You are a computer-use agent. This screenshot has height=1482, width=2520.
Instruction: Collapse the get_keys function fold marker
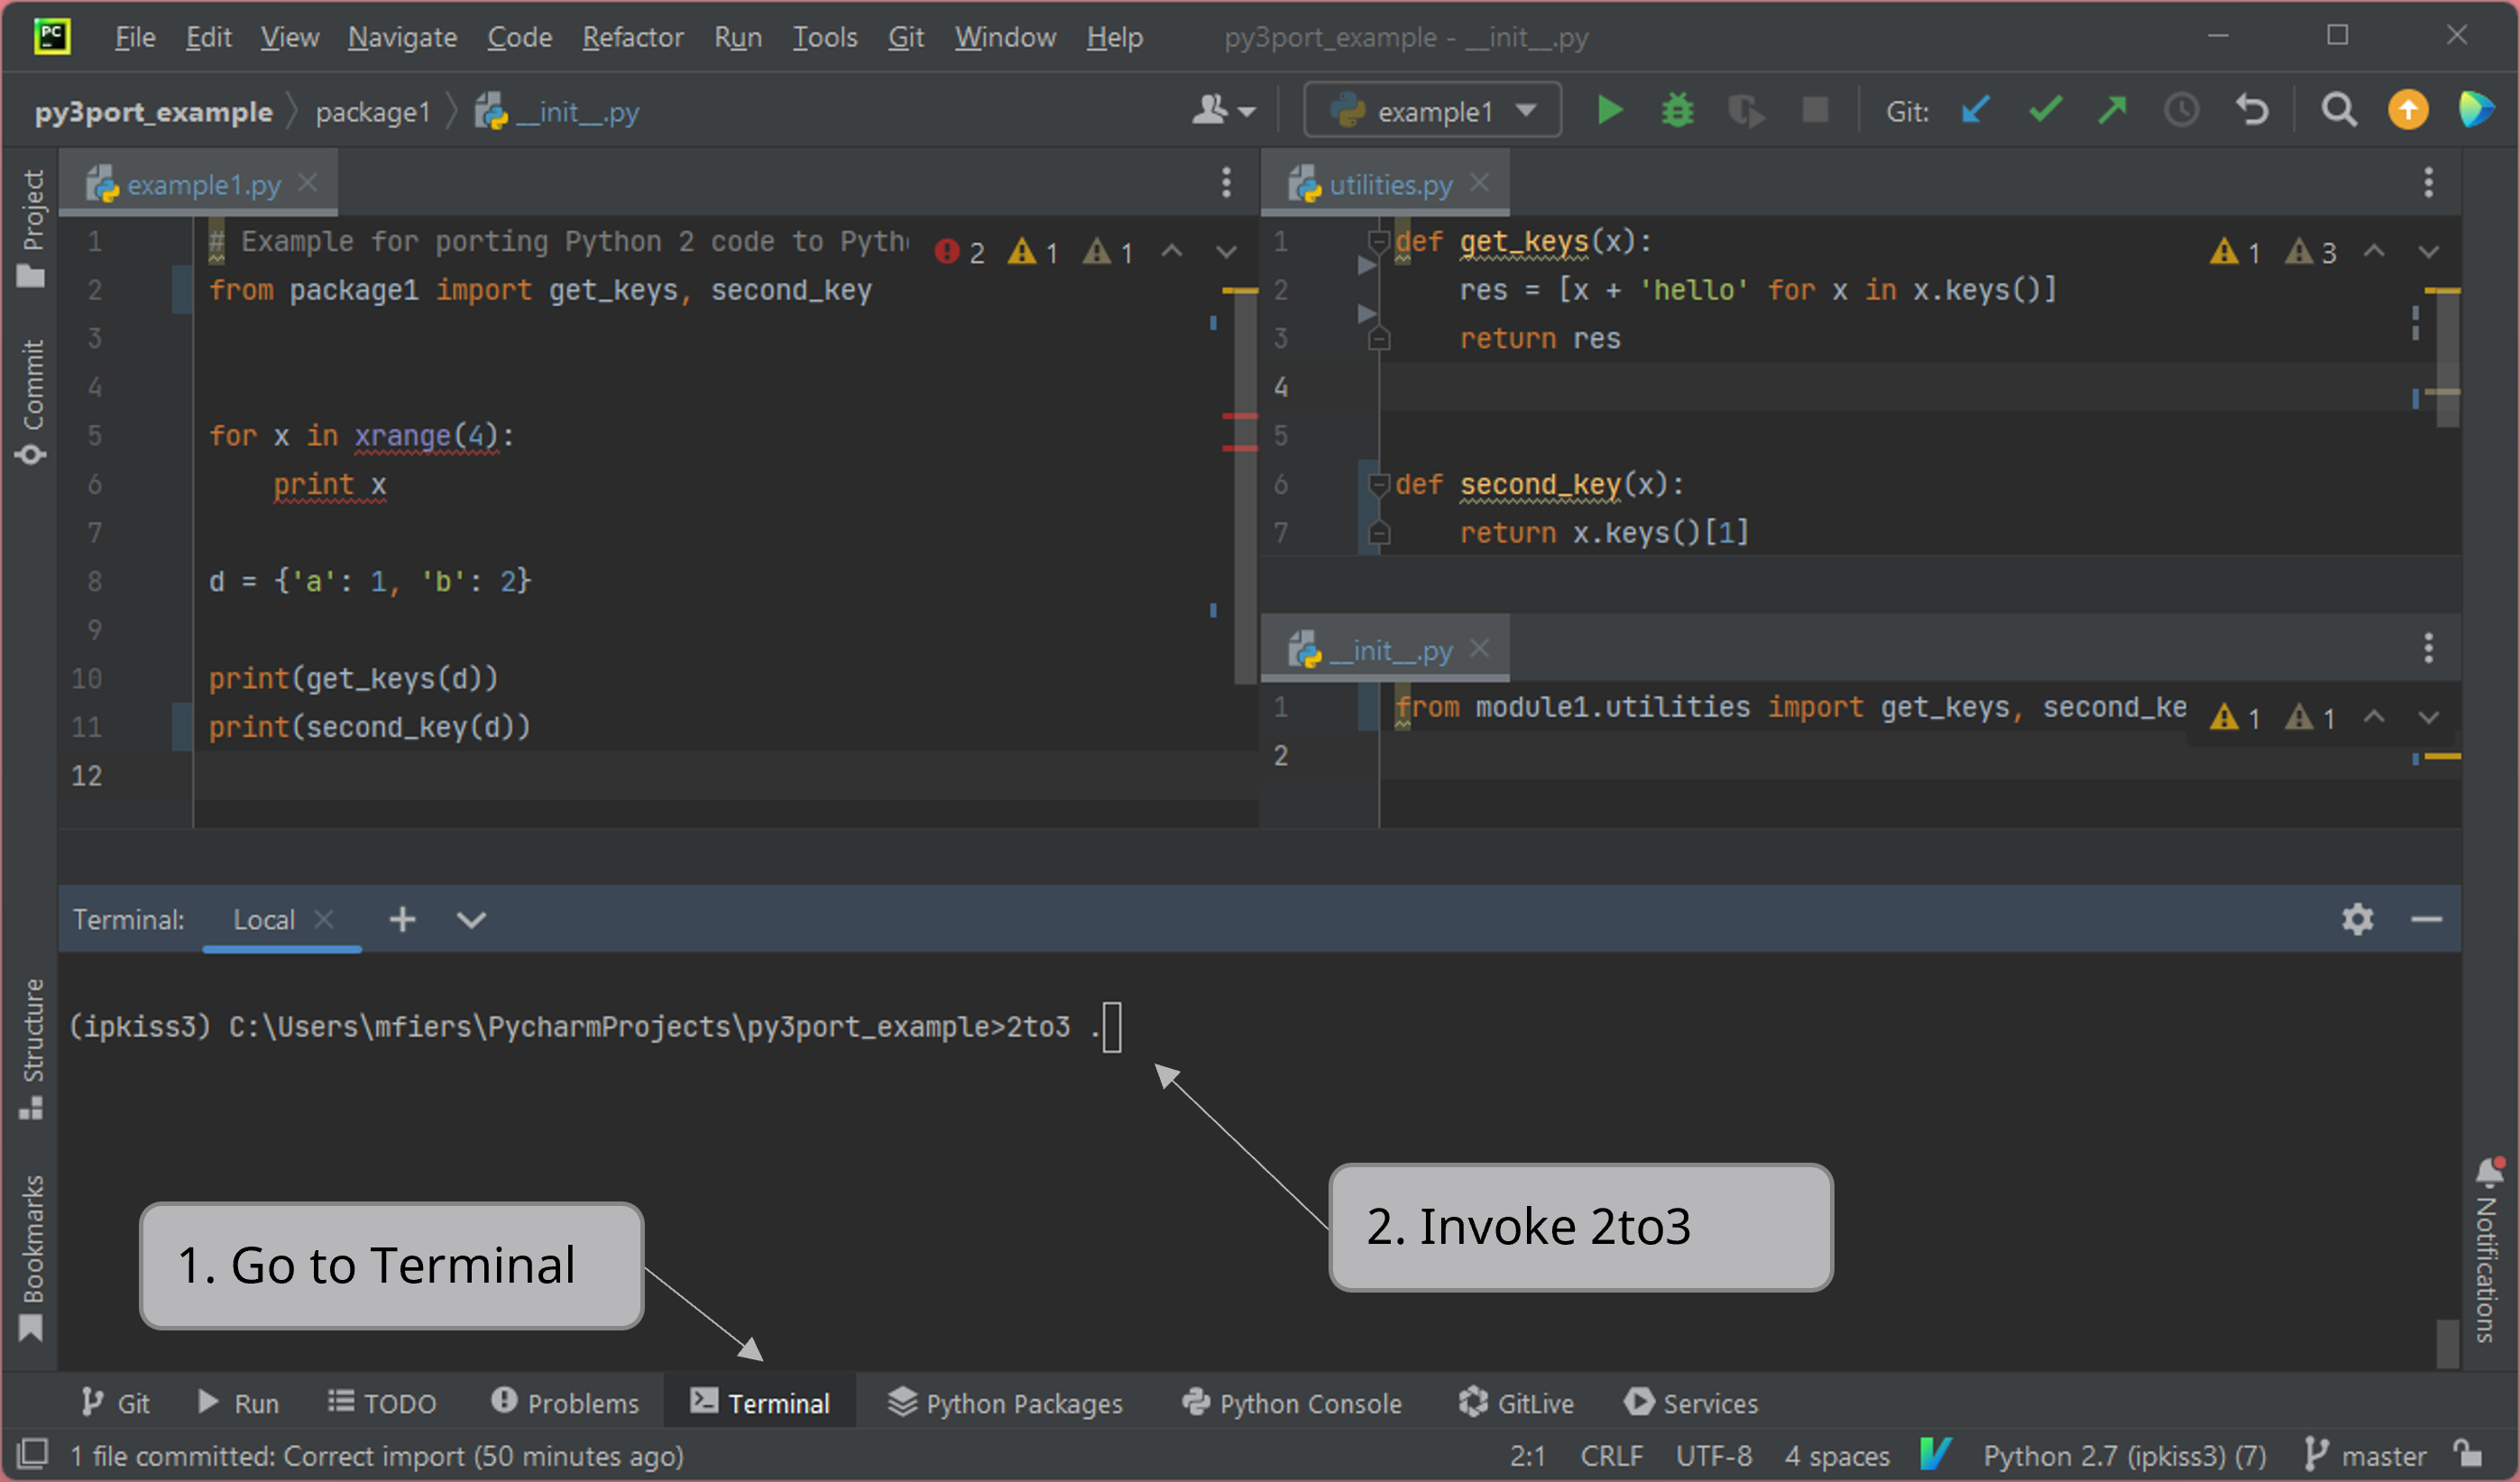point(1378,241)
